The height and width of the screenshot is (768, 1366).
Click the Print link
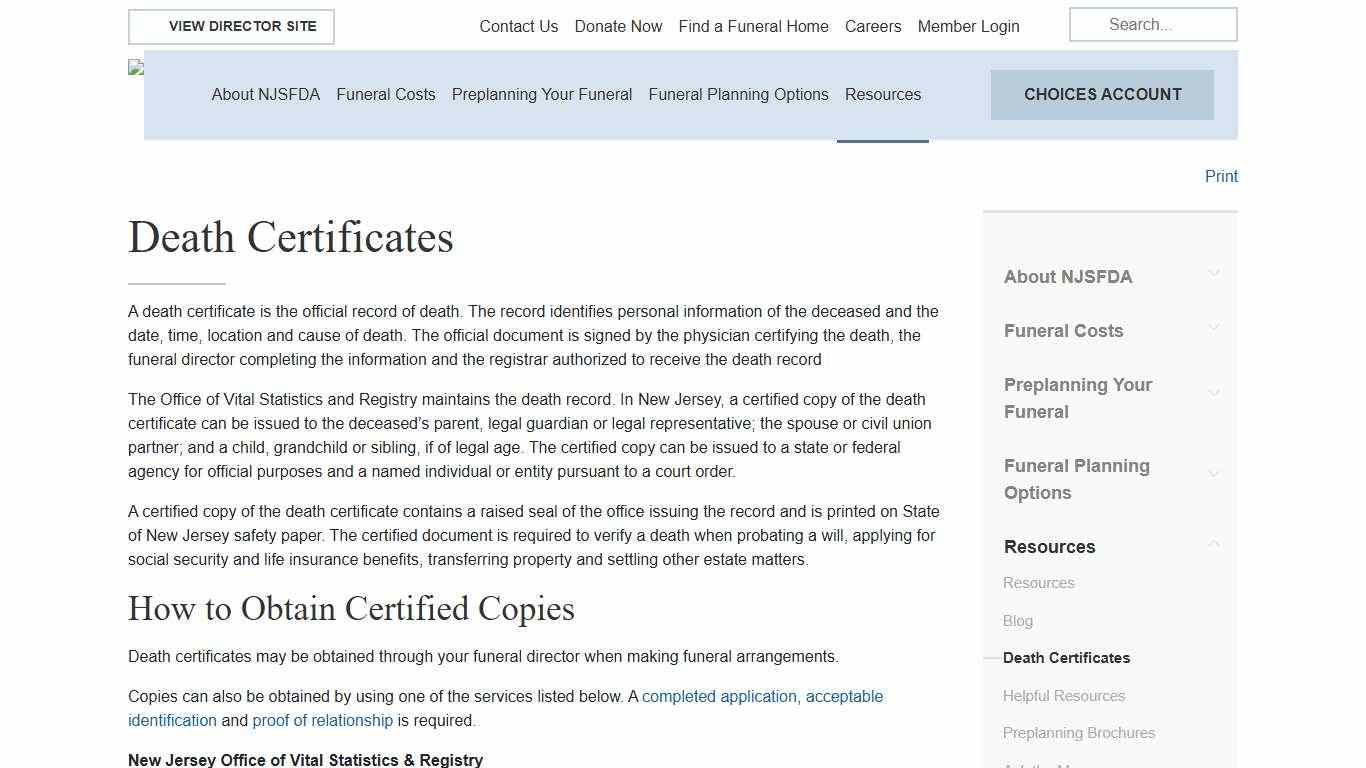point(1220,176)
